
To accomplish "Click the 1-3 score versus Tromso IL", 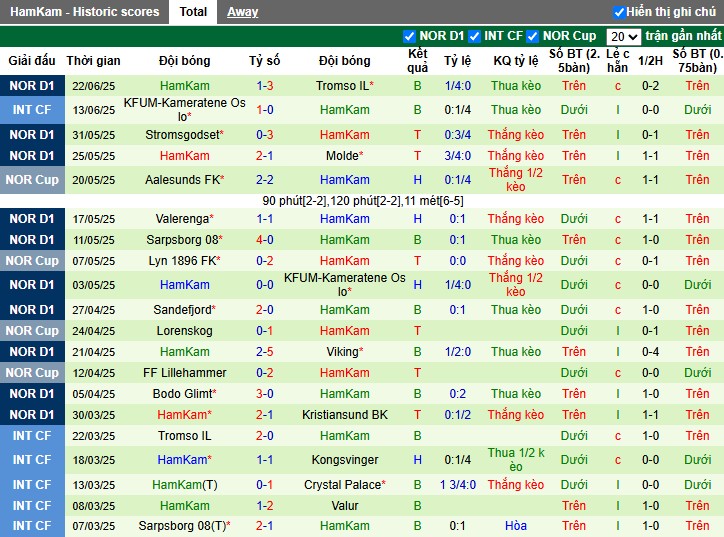I will click(x=265, y=86).
